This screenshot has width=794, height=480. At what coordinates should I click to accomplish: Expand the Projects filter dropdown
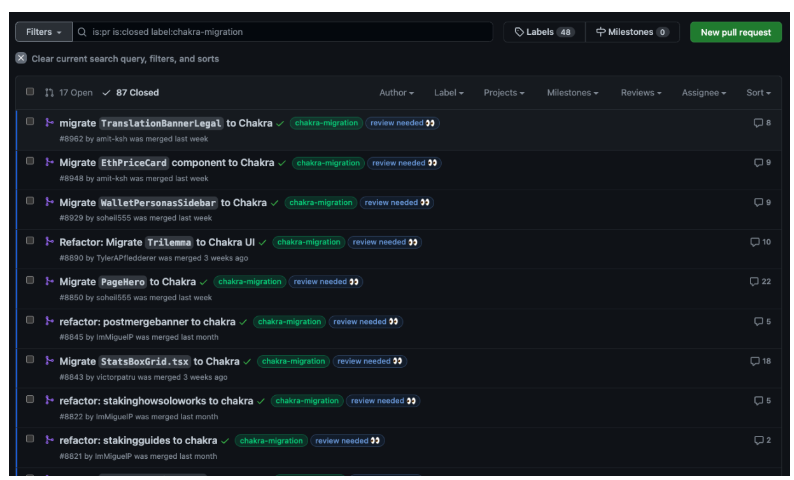click(x=504, y=93)
